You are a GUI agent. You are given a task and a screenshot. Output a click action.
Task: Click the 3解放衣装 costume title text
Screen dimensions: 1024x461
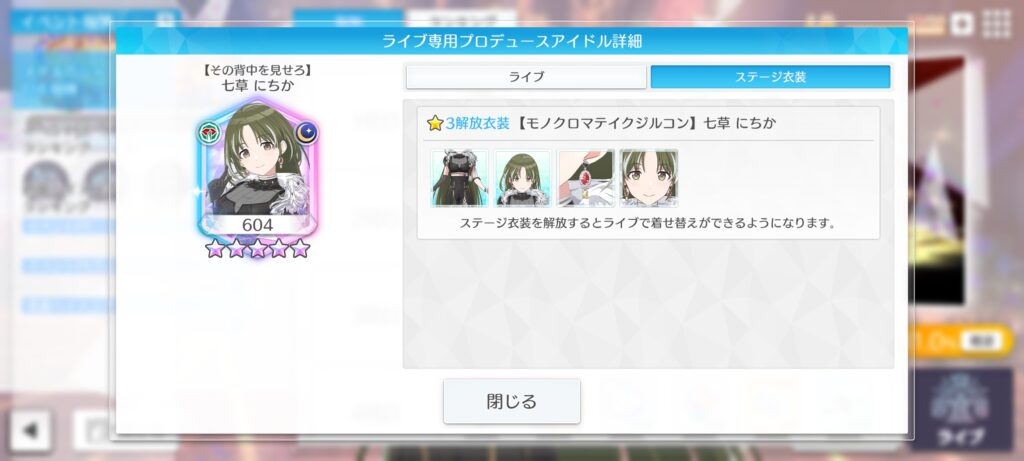coord(477,123)
